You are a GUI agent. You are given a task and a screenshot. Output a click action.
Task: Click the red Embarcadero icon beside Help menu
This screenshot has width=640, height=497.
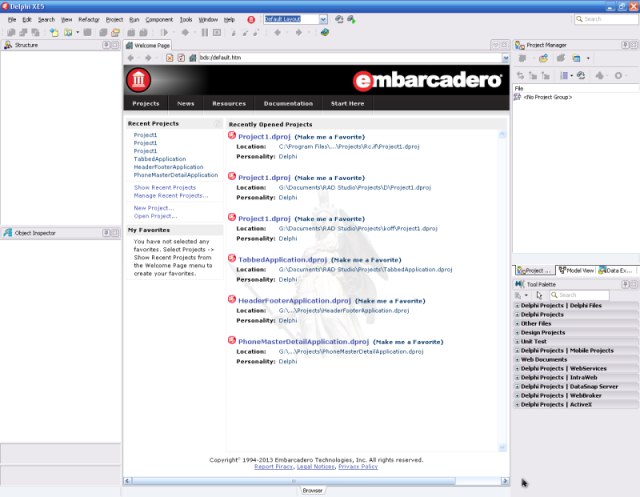(x=251, y=19)
